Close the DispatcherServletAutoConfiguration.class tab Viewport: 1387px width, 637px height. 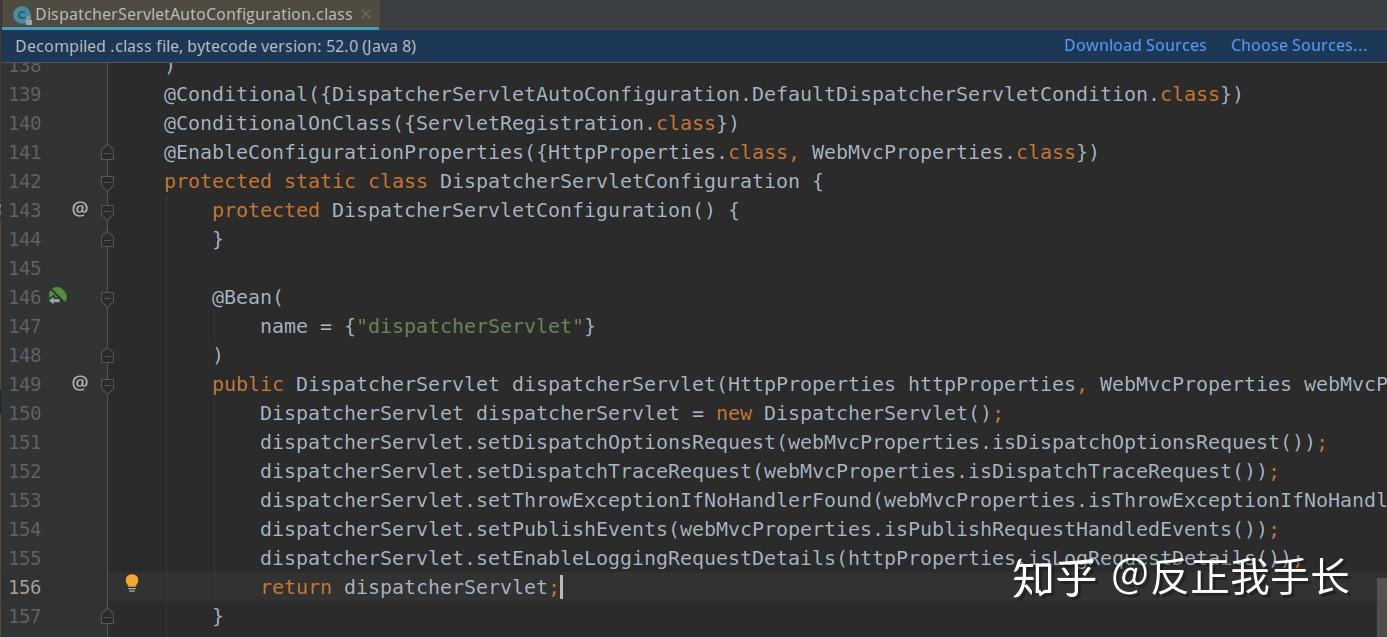pos(365,14)
